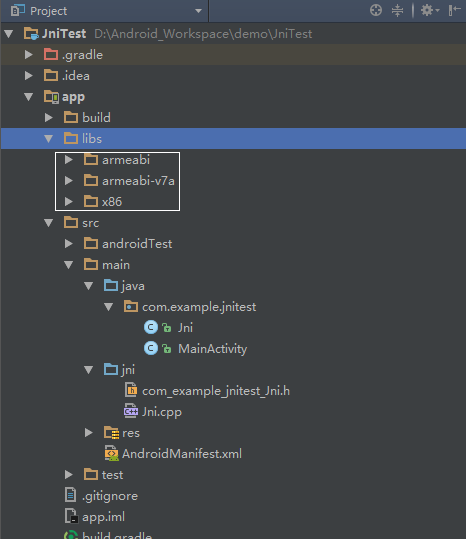The height and width of the screenshot is (539, 466).
Task: Click the scroll from source target icon
Action: (x=376, y=10)
